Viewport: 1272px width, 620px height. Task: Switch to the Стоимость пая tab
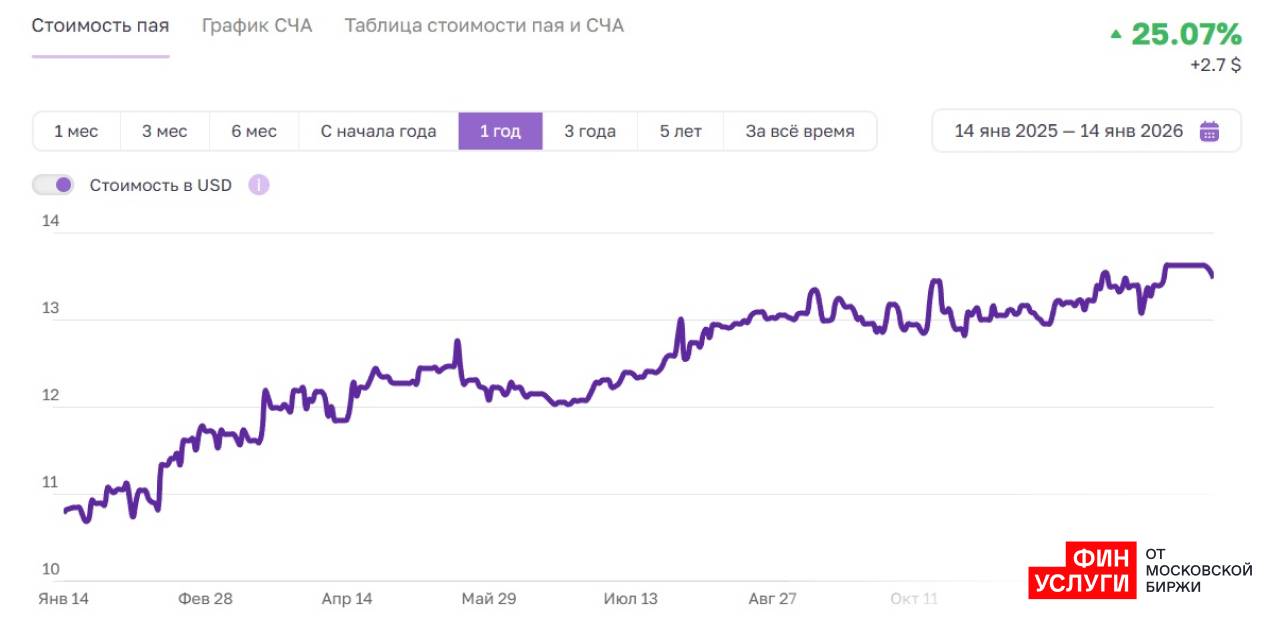pos(100,26)
